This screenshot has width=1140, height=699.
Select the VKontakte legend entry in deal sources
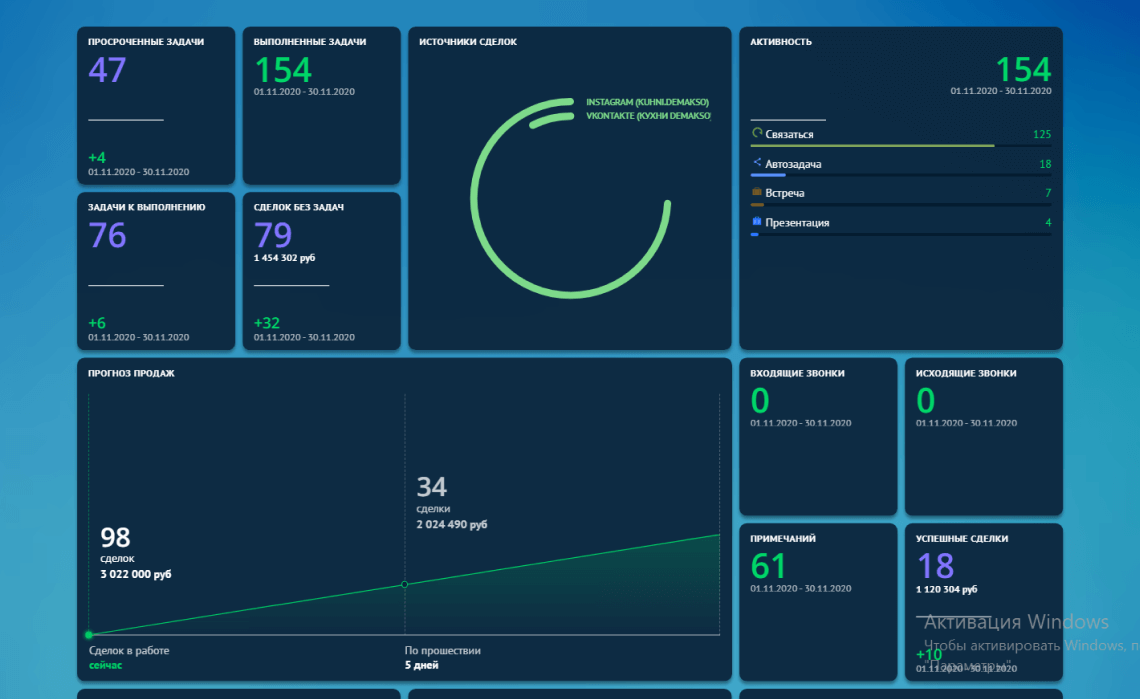click(x=648, y=116)
